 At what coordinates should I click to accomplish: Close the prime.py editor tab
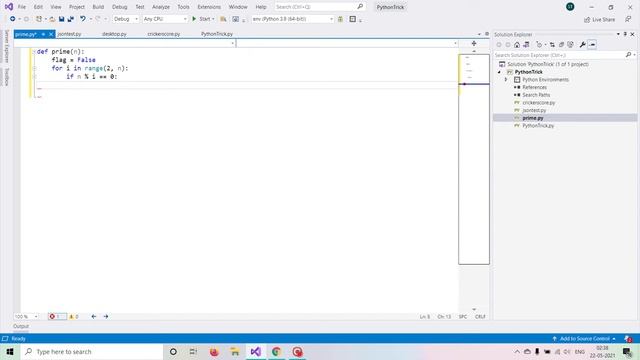point(51,34)
